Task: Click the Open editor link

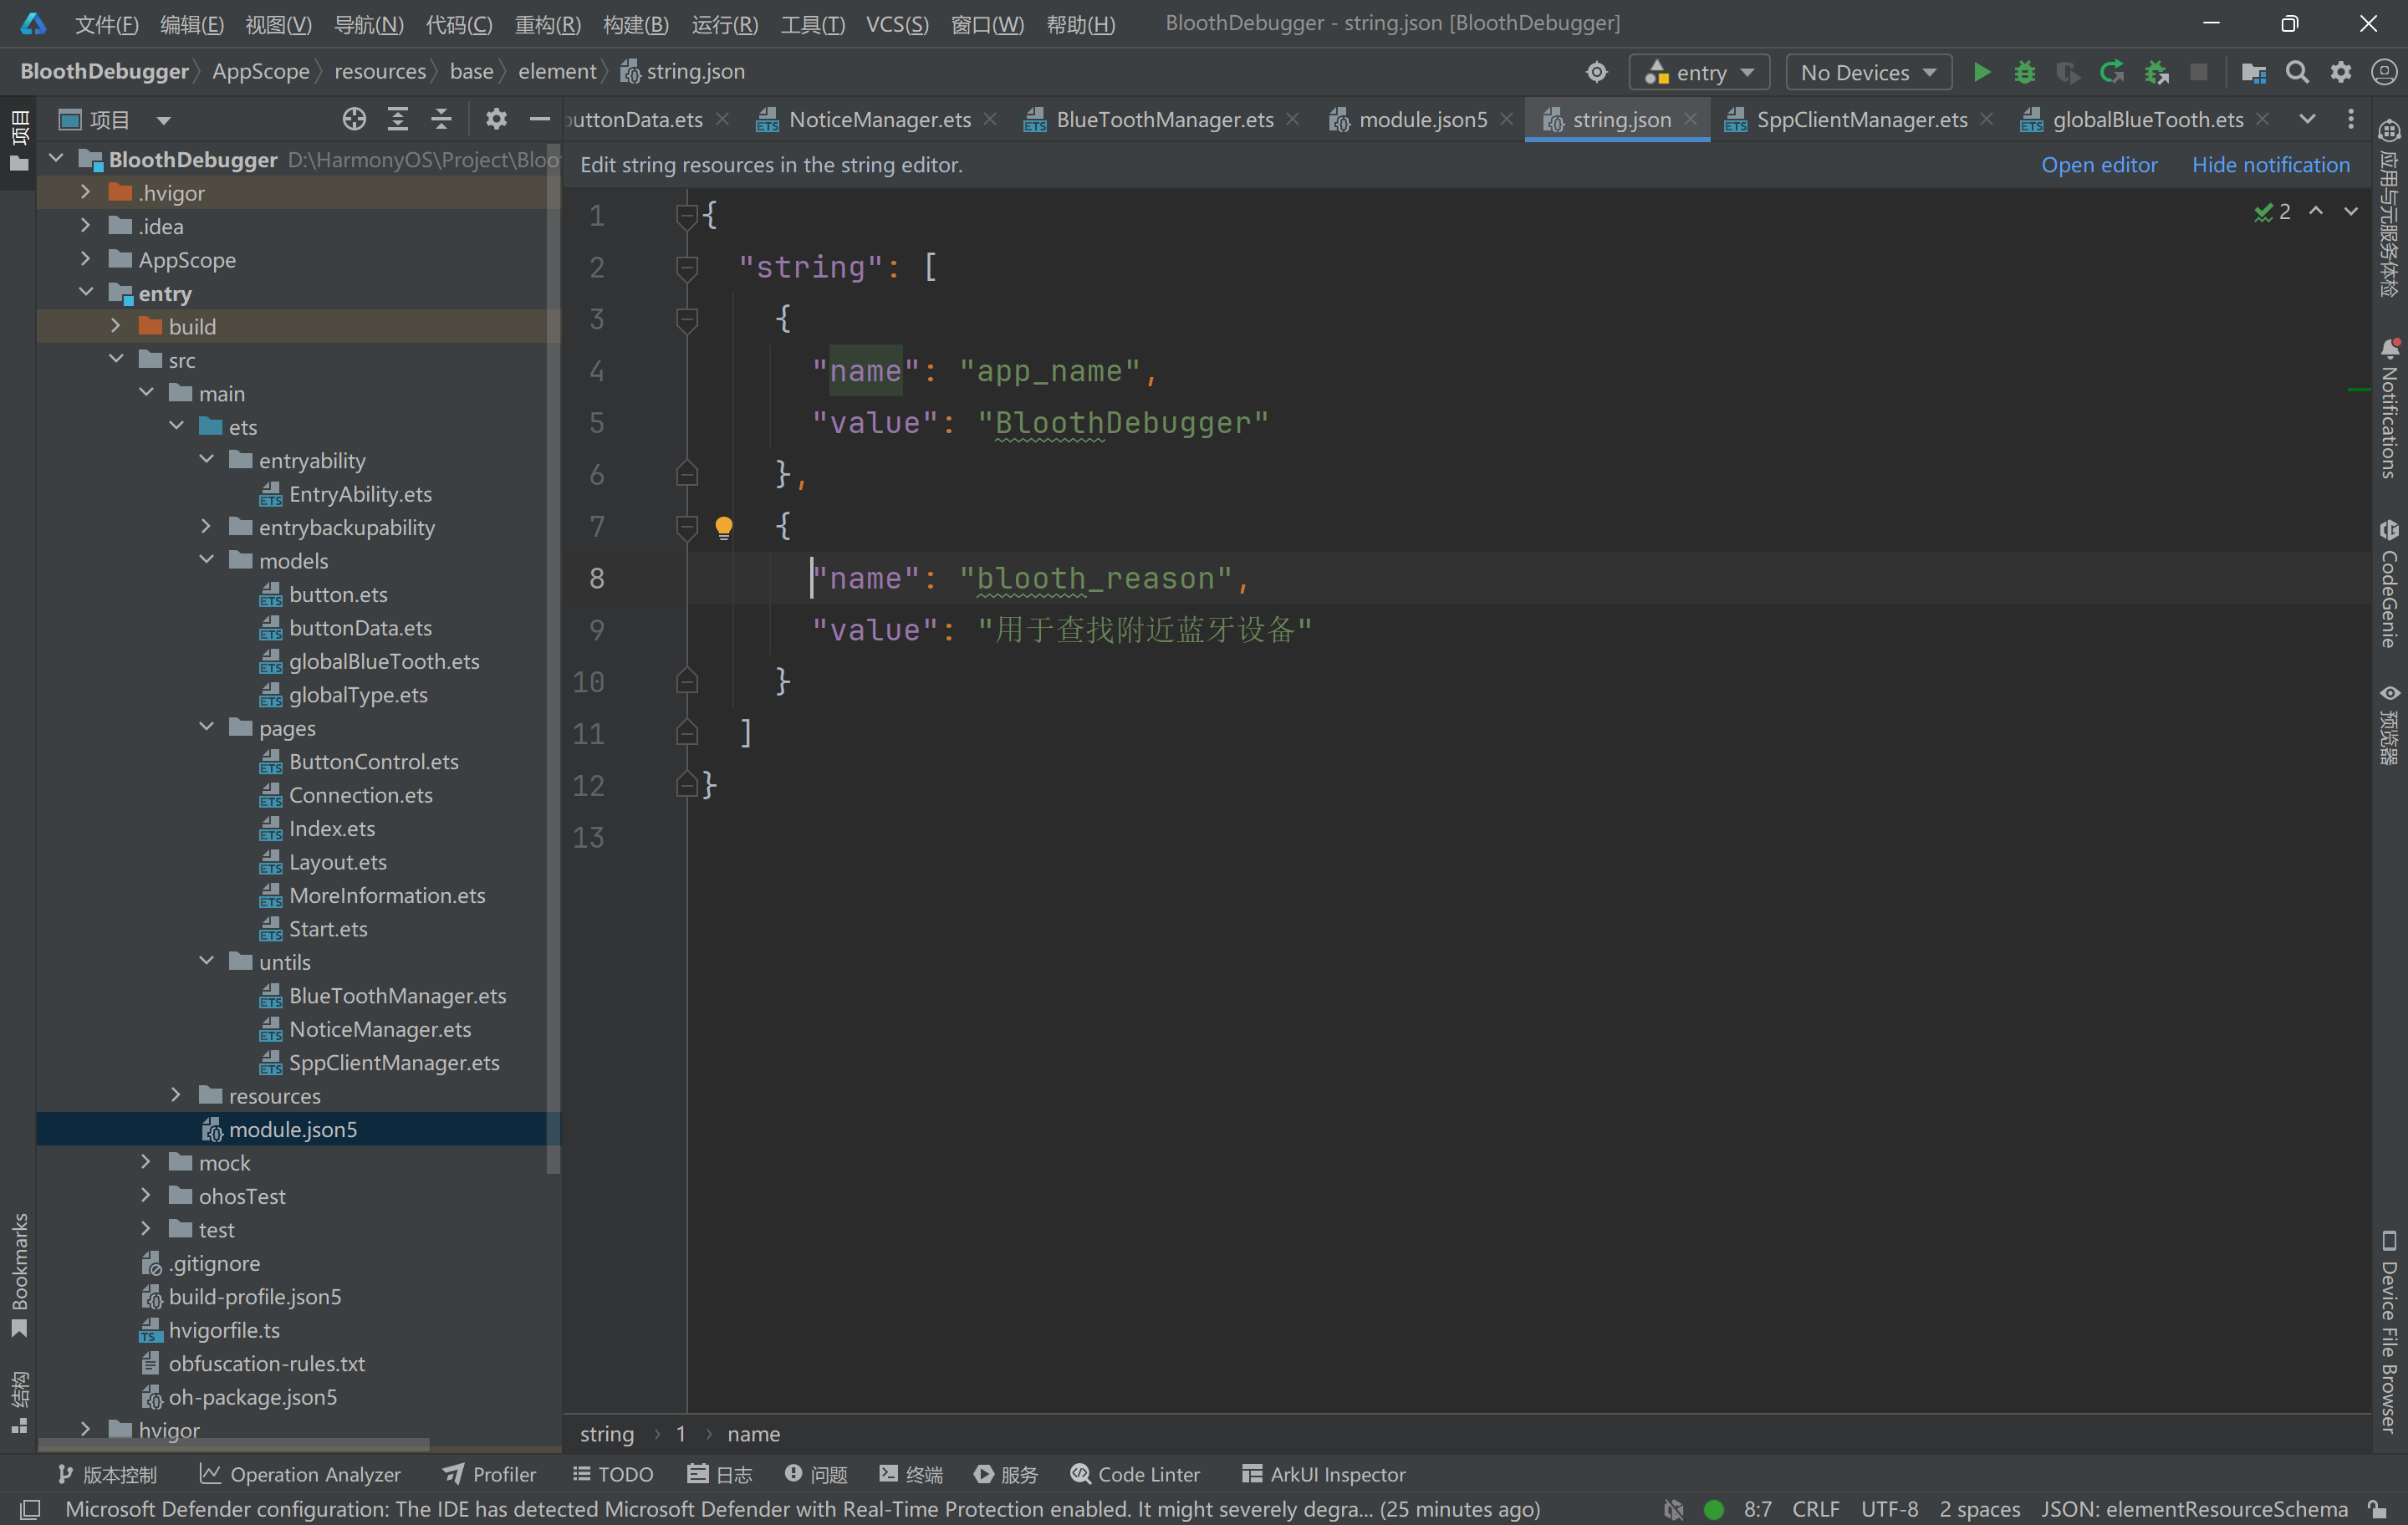Action: 2098,165
